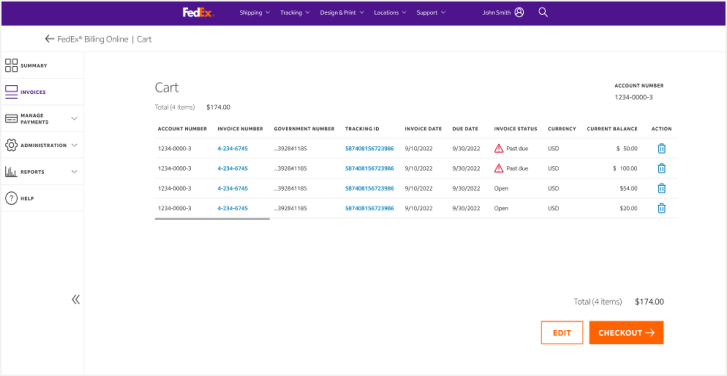
Task: Click the orange Checkout button
Action: point(626,332)
